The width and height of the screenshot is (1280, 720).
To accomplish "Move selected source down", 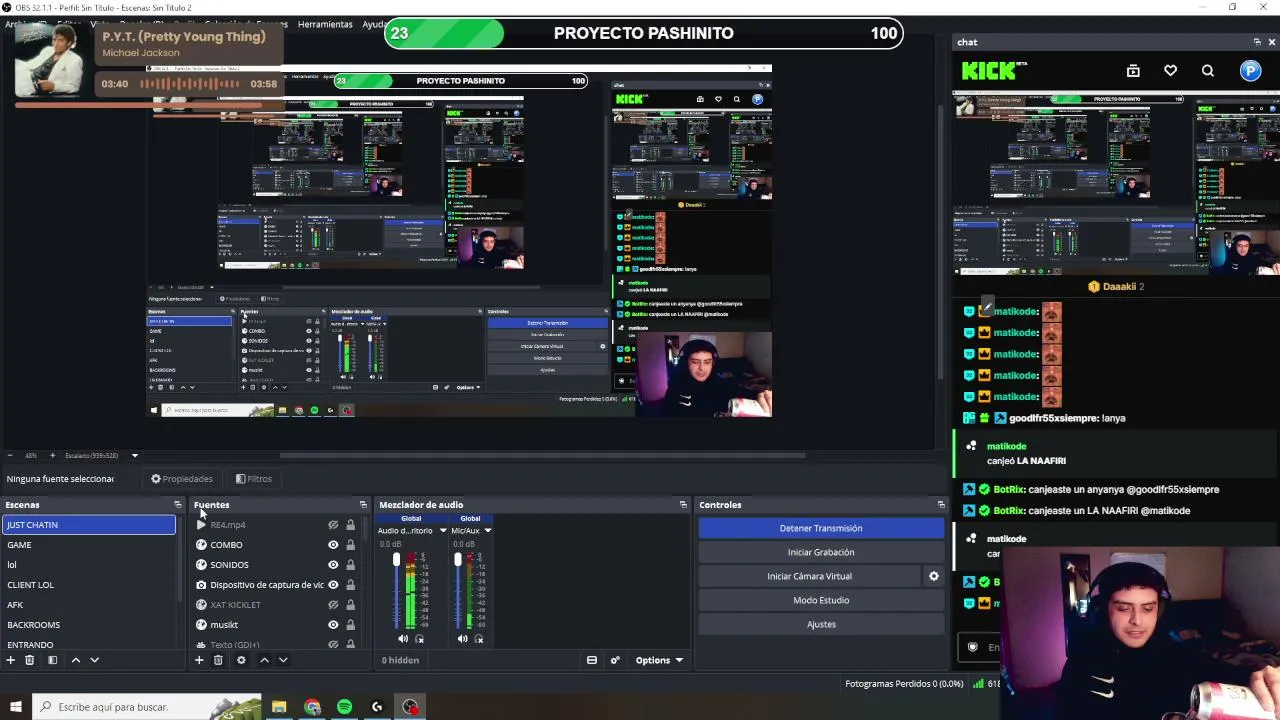I will click(283, 660).
